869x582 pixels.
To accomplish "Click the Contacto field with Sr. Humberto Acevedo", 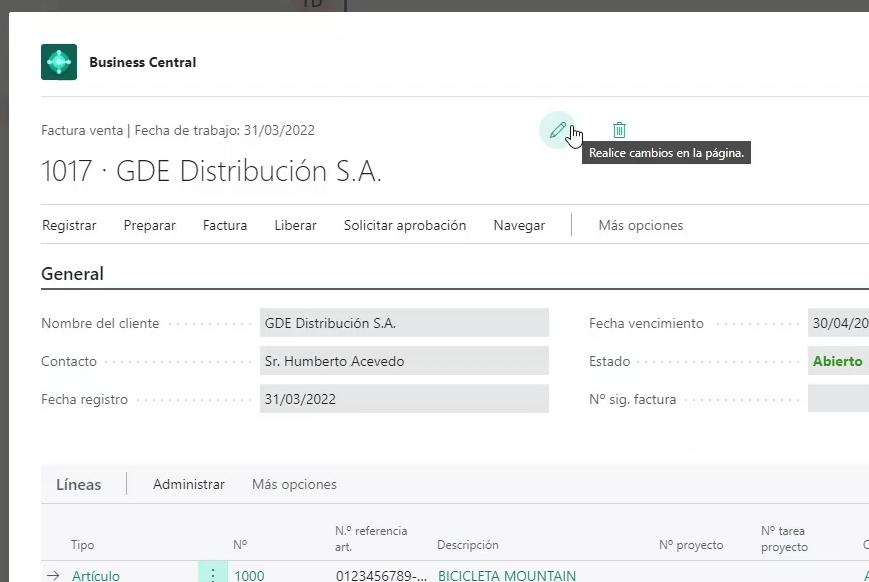I will (403, 361).
